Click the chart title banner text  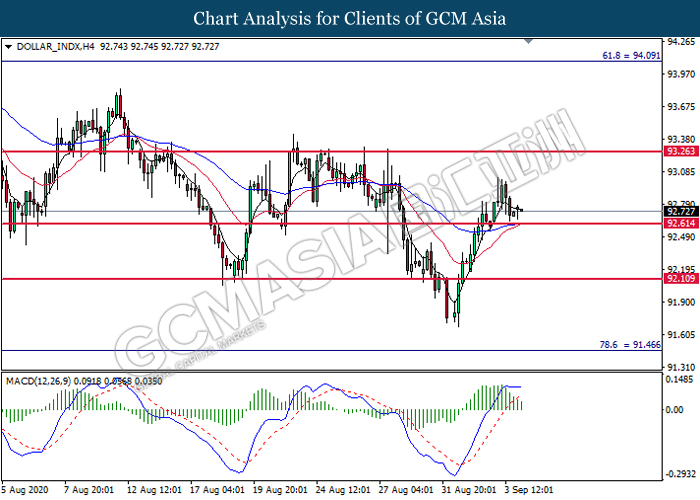[x=350, y=18]
